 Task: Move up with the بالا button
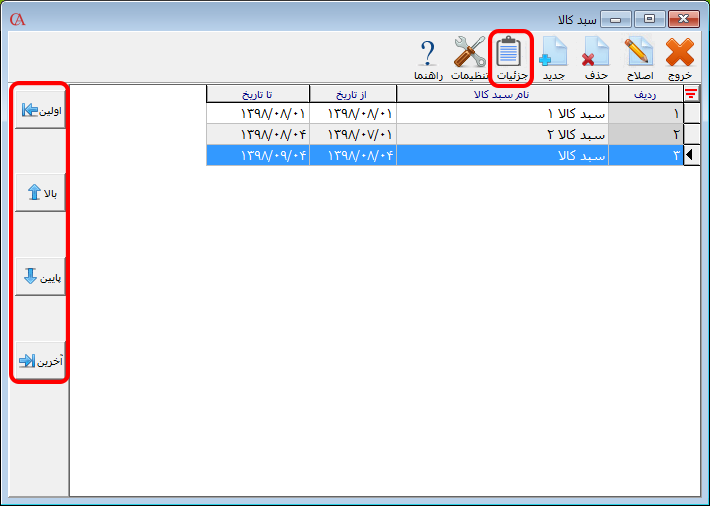pyautogui.click(x=40, y=193)
